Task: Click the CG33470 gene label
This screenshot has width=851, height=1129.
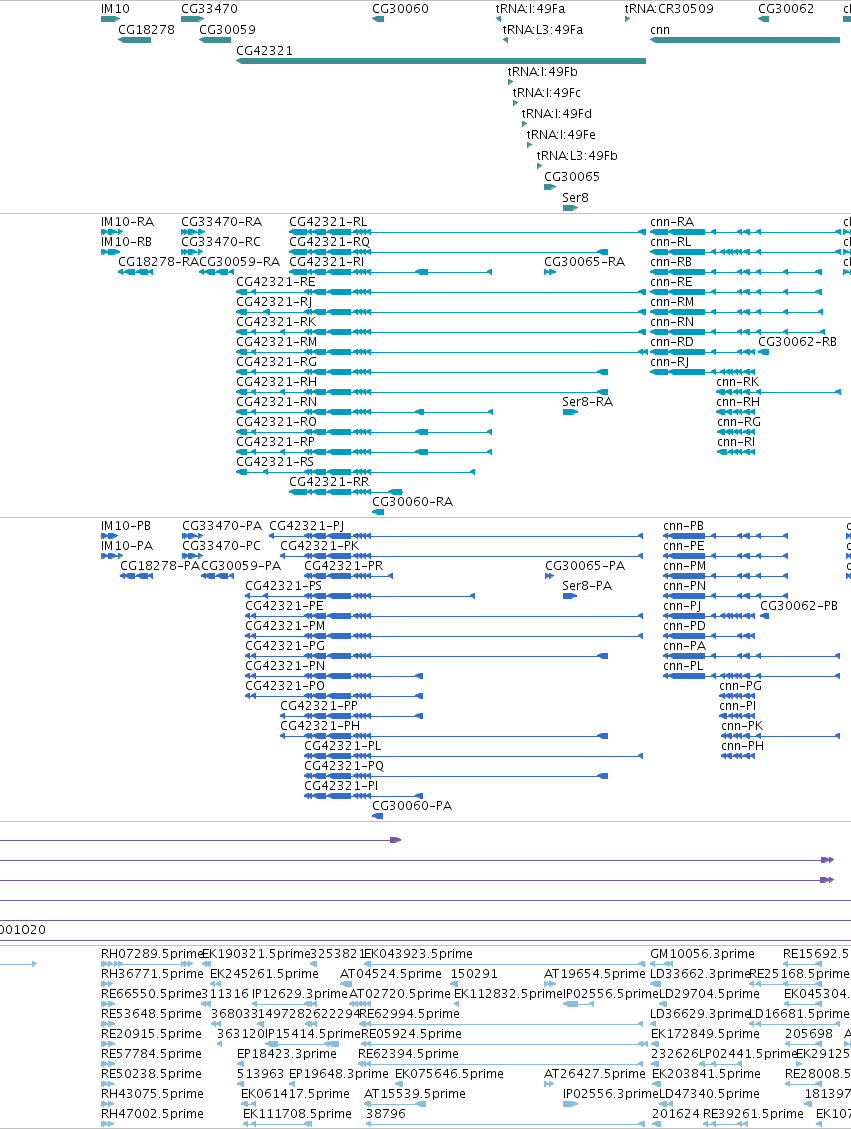Action: pyautogui.click(x=210, y=9)
